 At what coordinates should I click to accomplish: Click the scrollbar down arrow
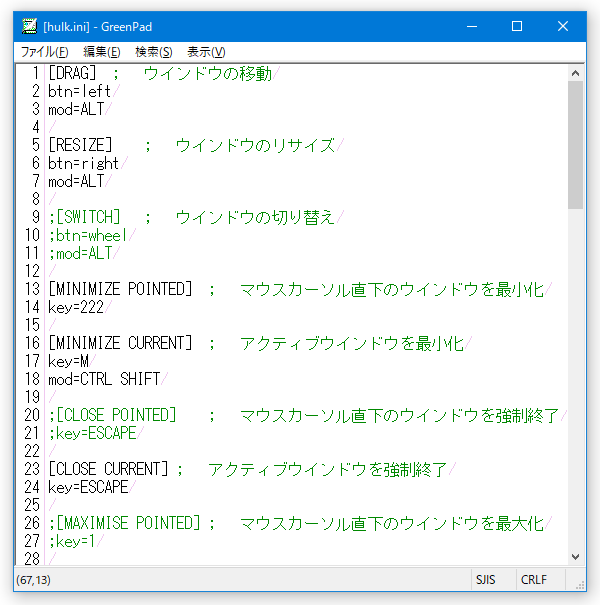coord(575,557)
